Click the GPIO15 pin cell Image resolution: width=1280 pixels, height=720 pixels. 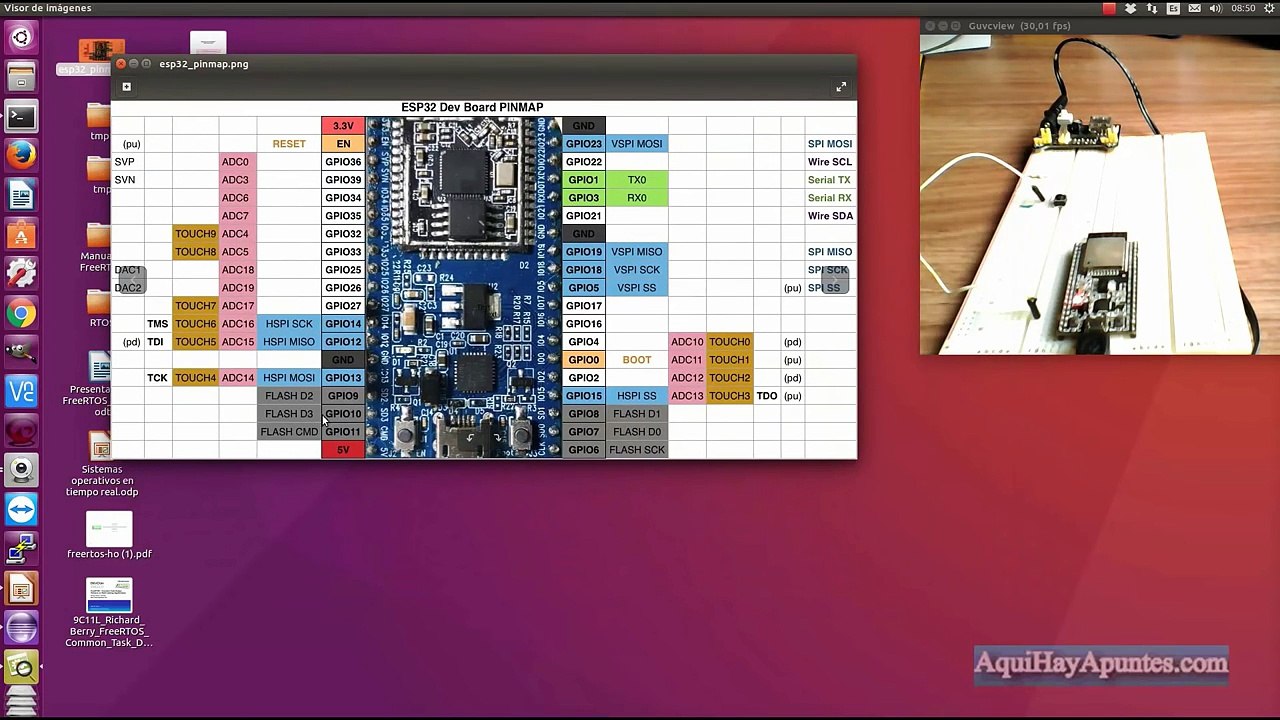coord(584,396)
